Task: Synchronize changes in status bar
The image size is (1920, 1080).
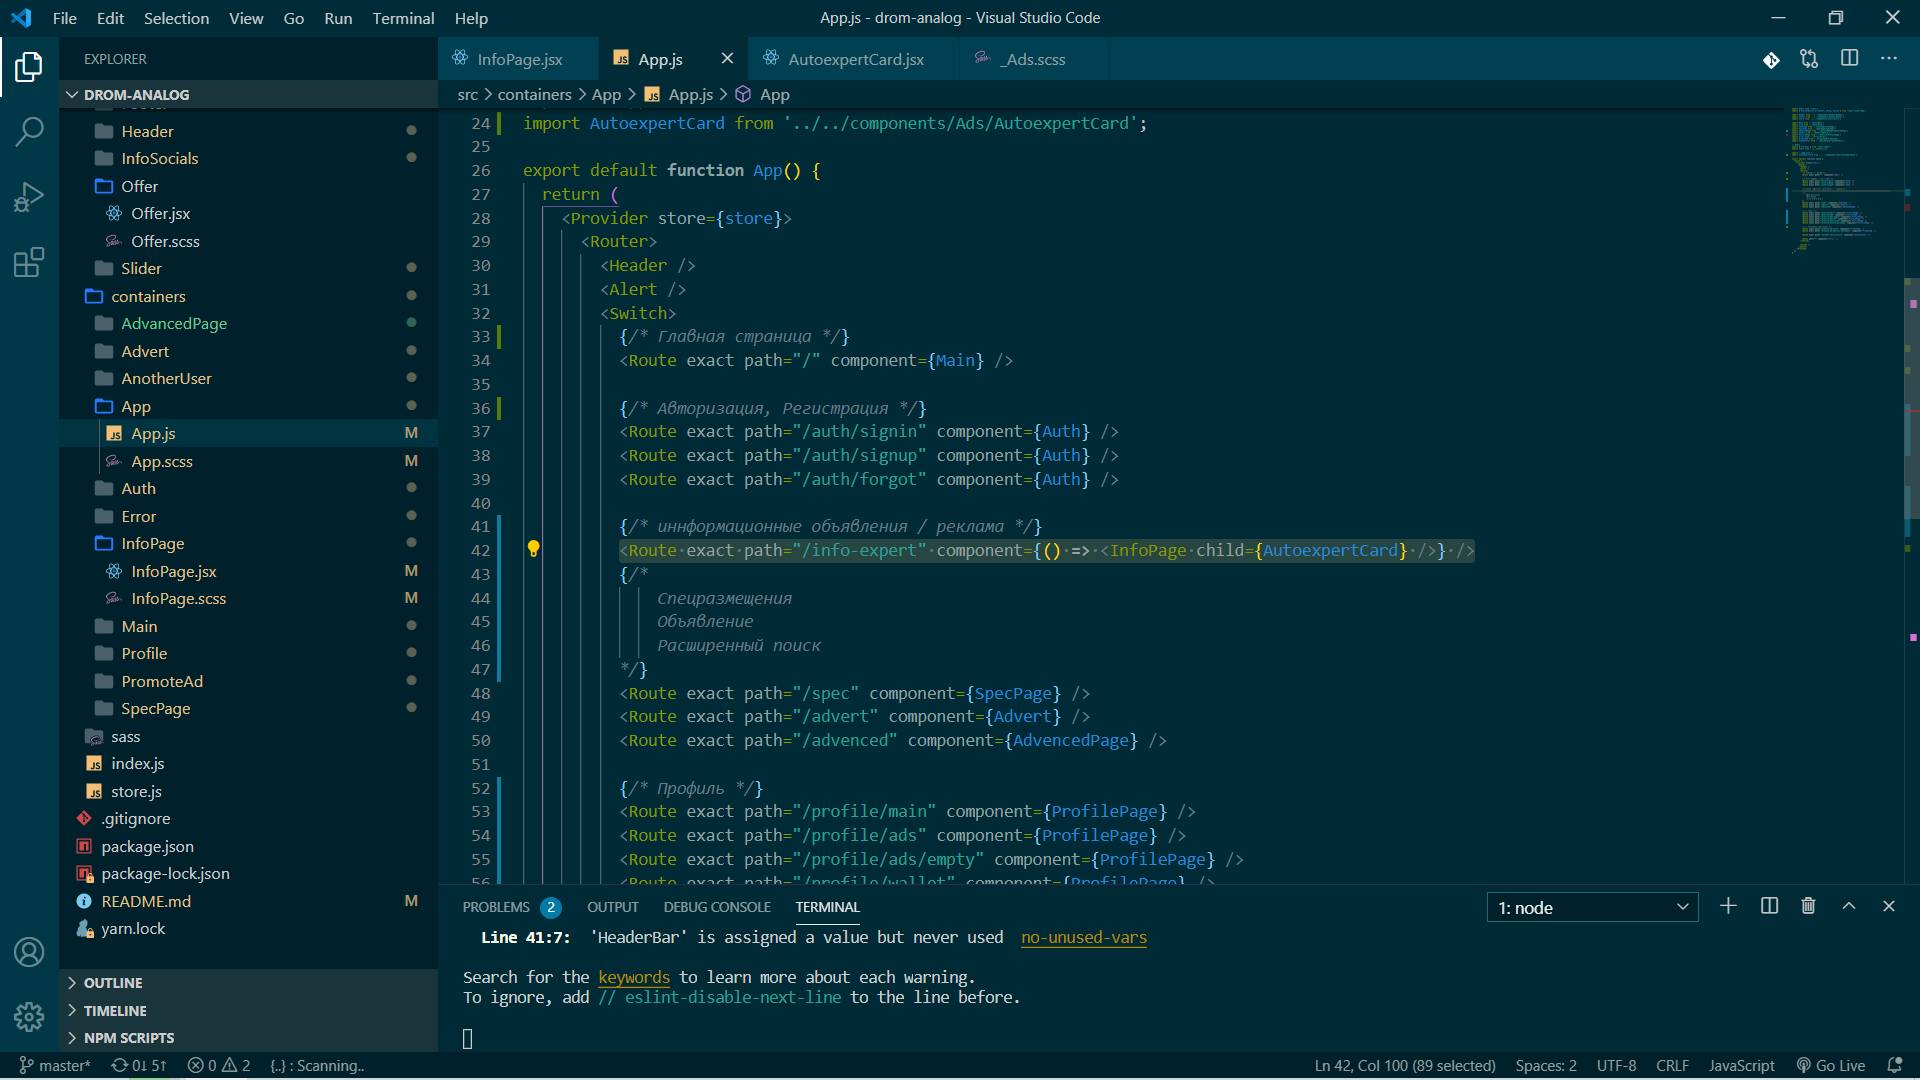Action: pos(139,1066)
